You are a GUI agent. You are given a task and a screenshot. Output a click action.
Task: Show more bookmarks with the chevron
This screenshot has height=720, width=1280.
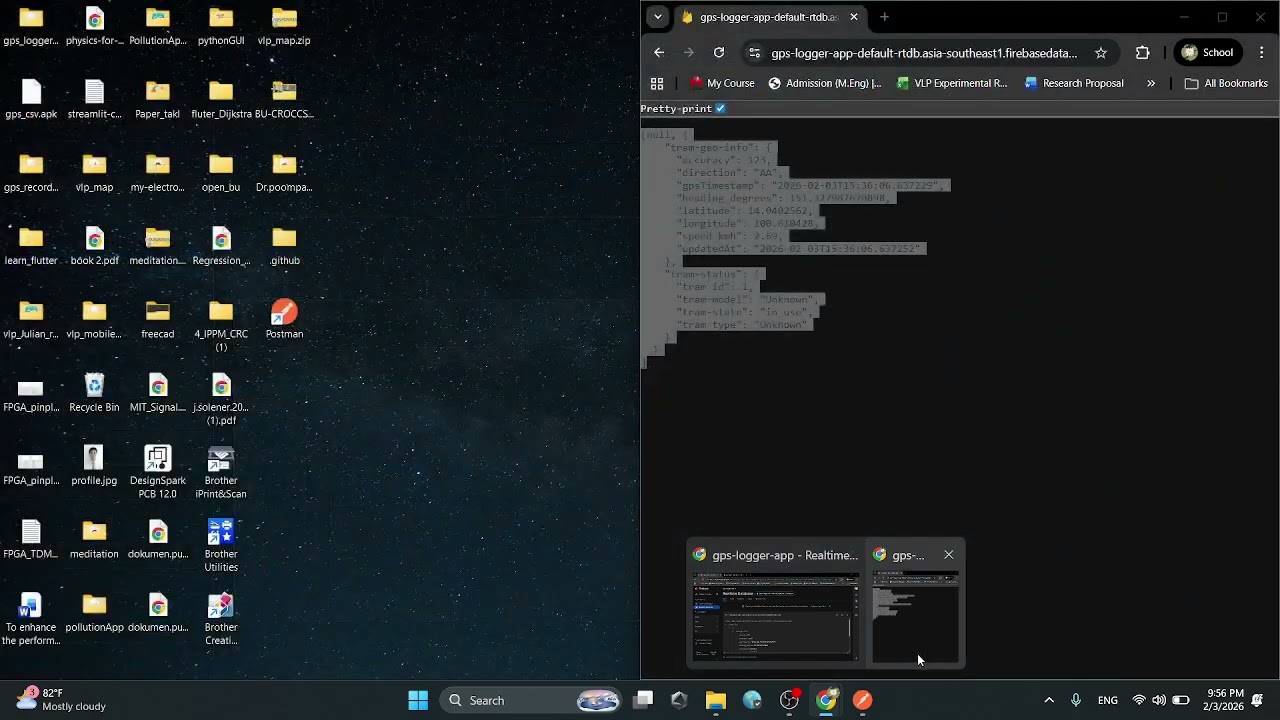pos(1151,83)
